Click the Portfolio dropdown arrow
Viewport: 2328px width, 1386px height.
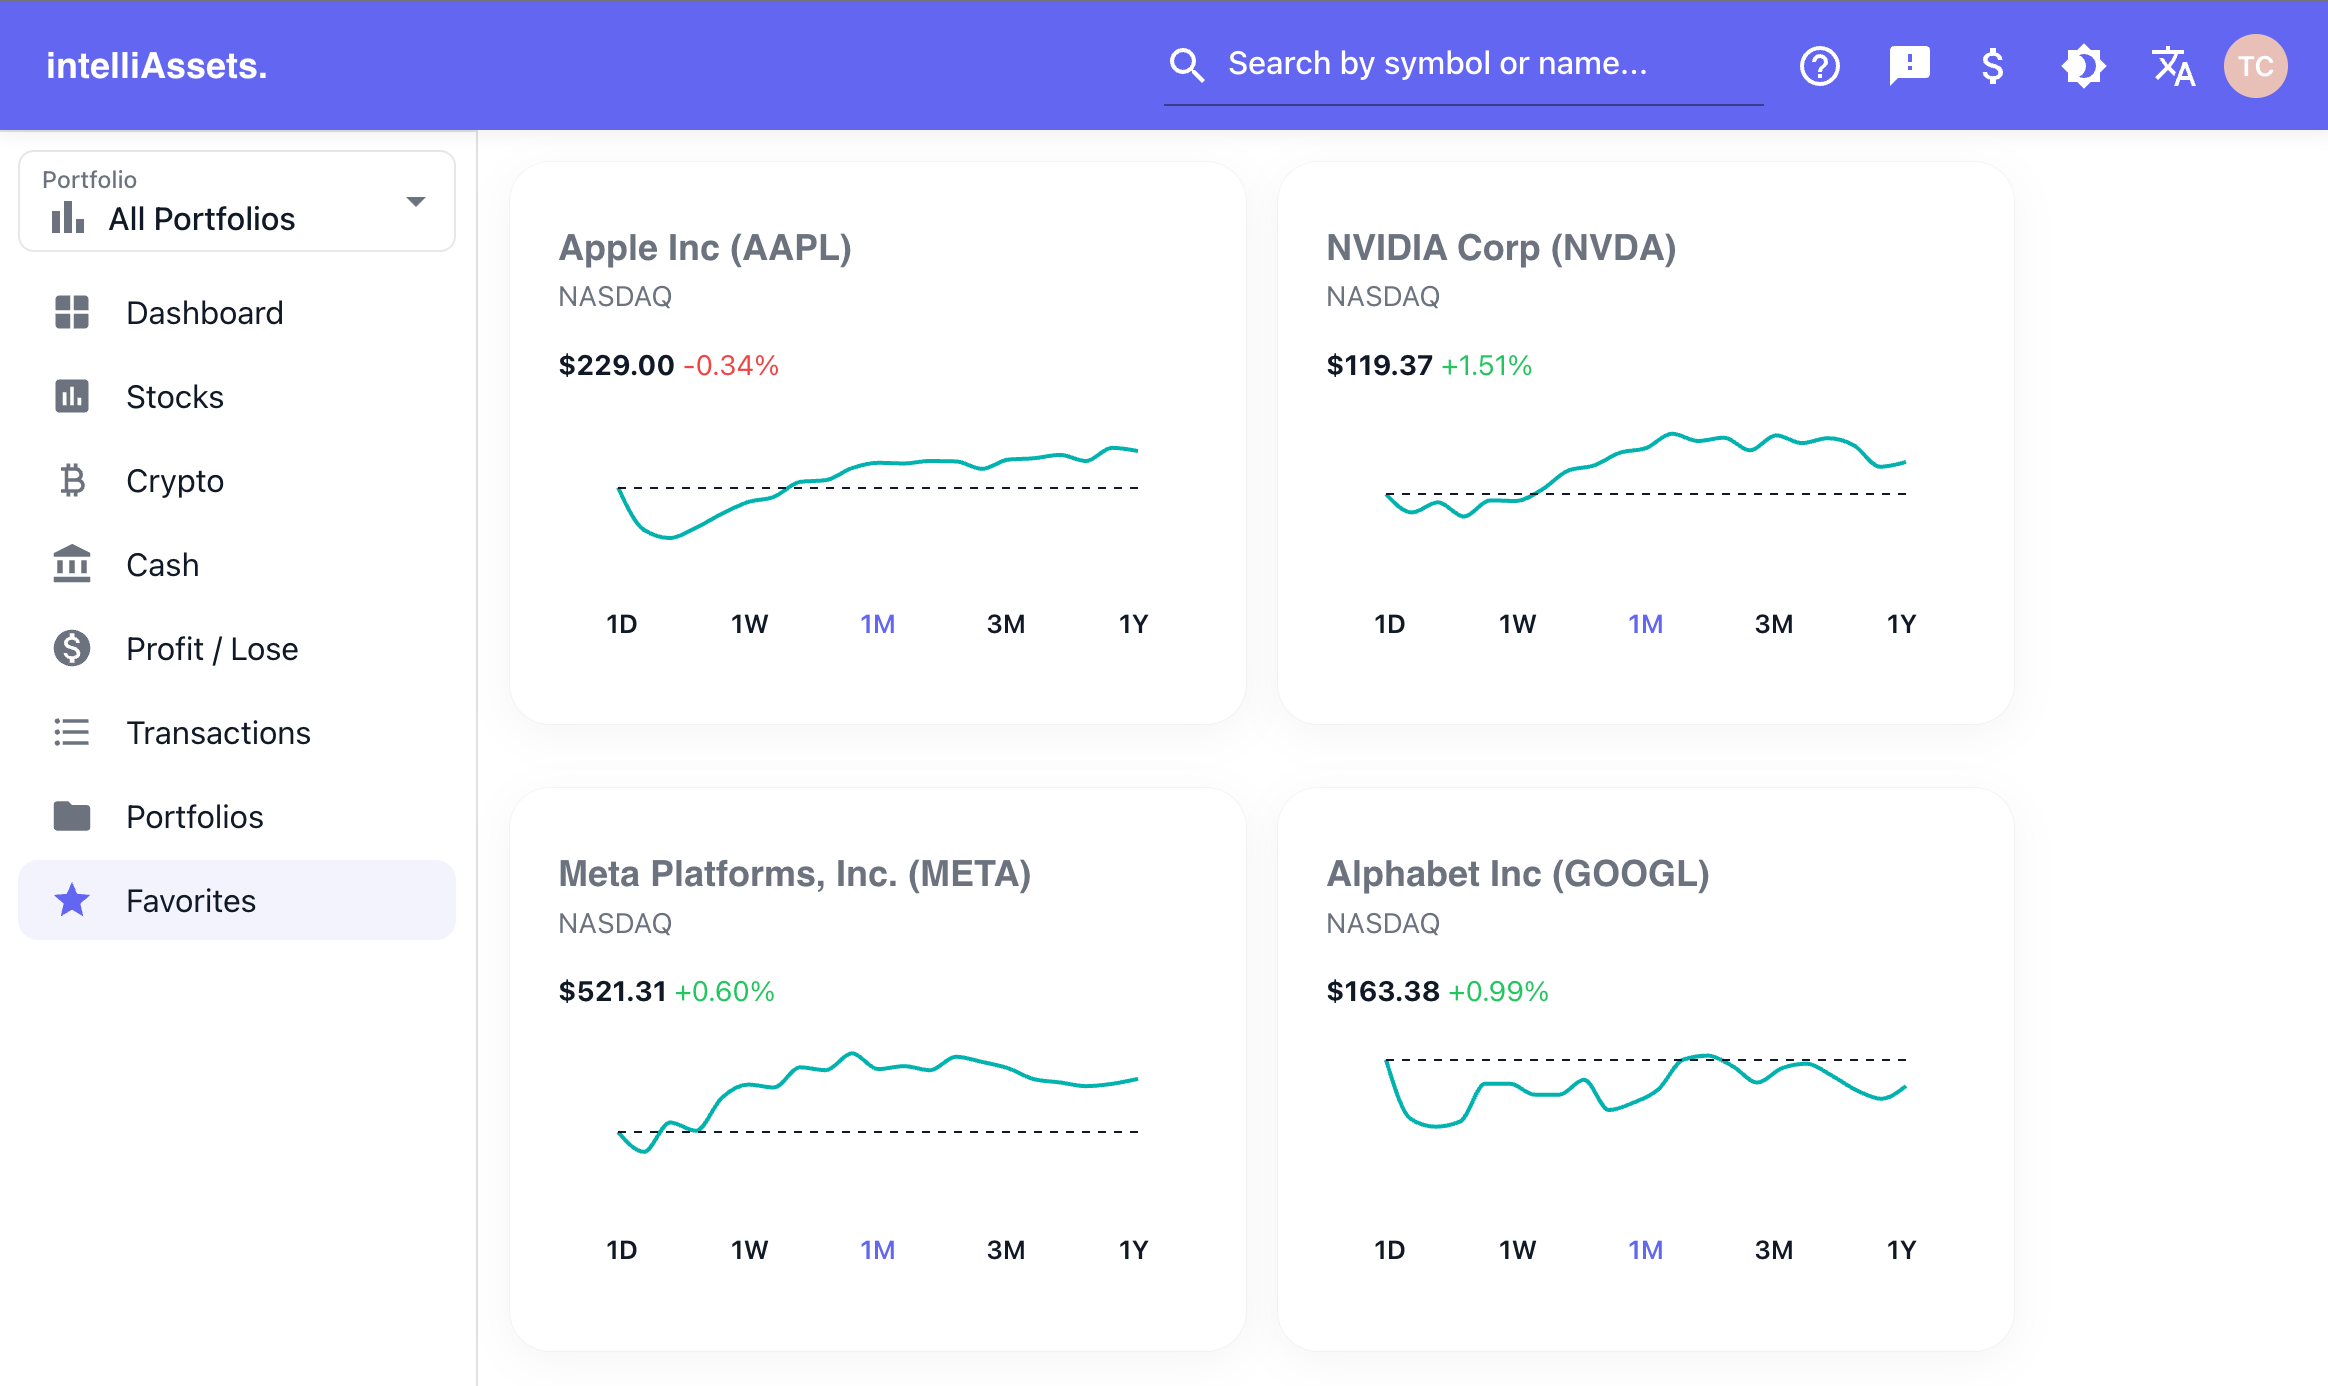[x=416, y=202]
